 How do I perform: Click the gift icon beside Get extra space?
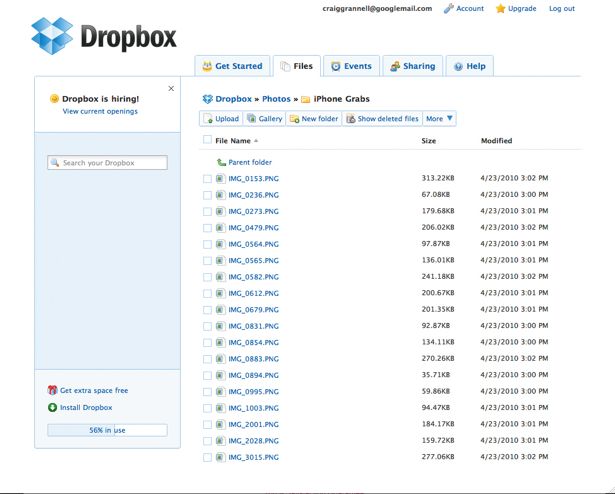coord(52,390)
